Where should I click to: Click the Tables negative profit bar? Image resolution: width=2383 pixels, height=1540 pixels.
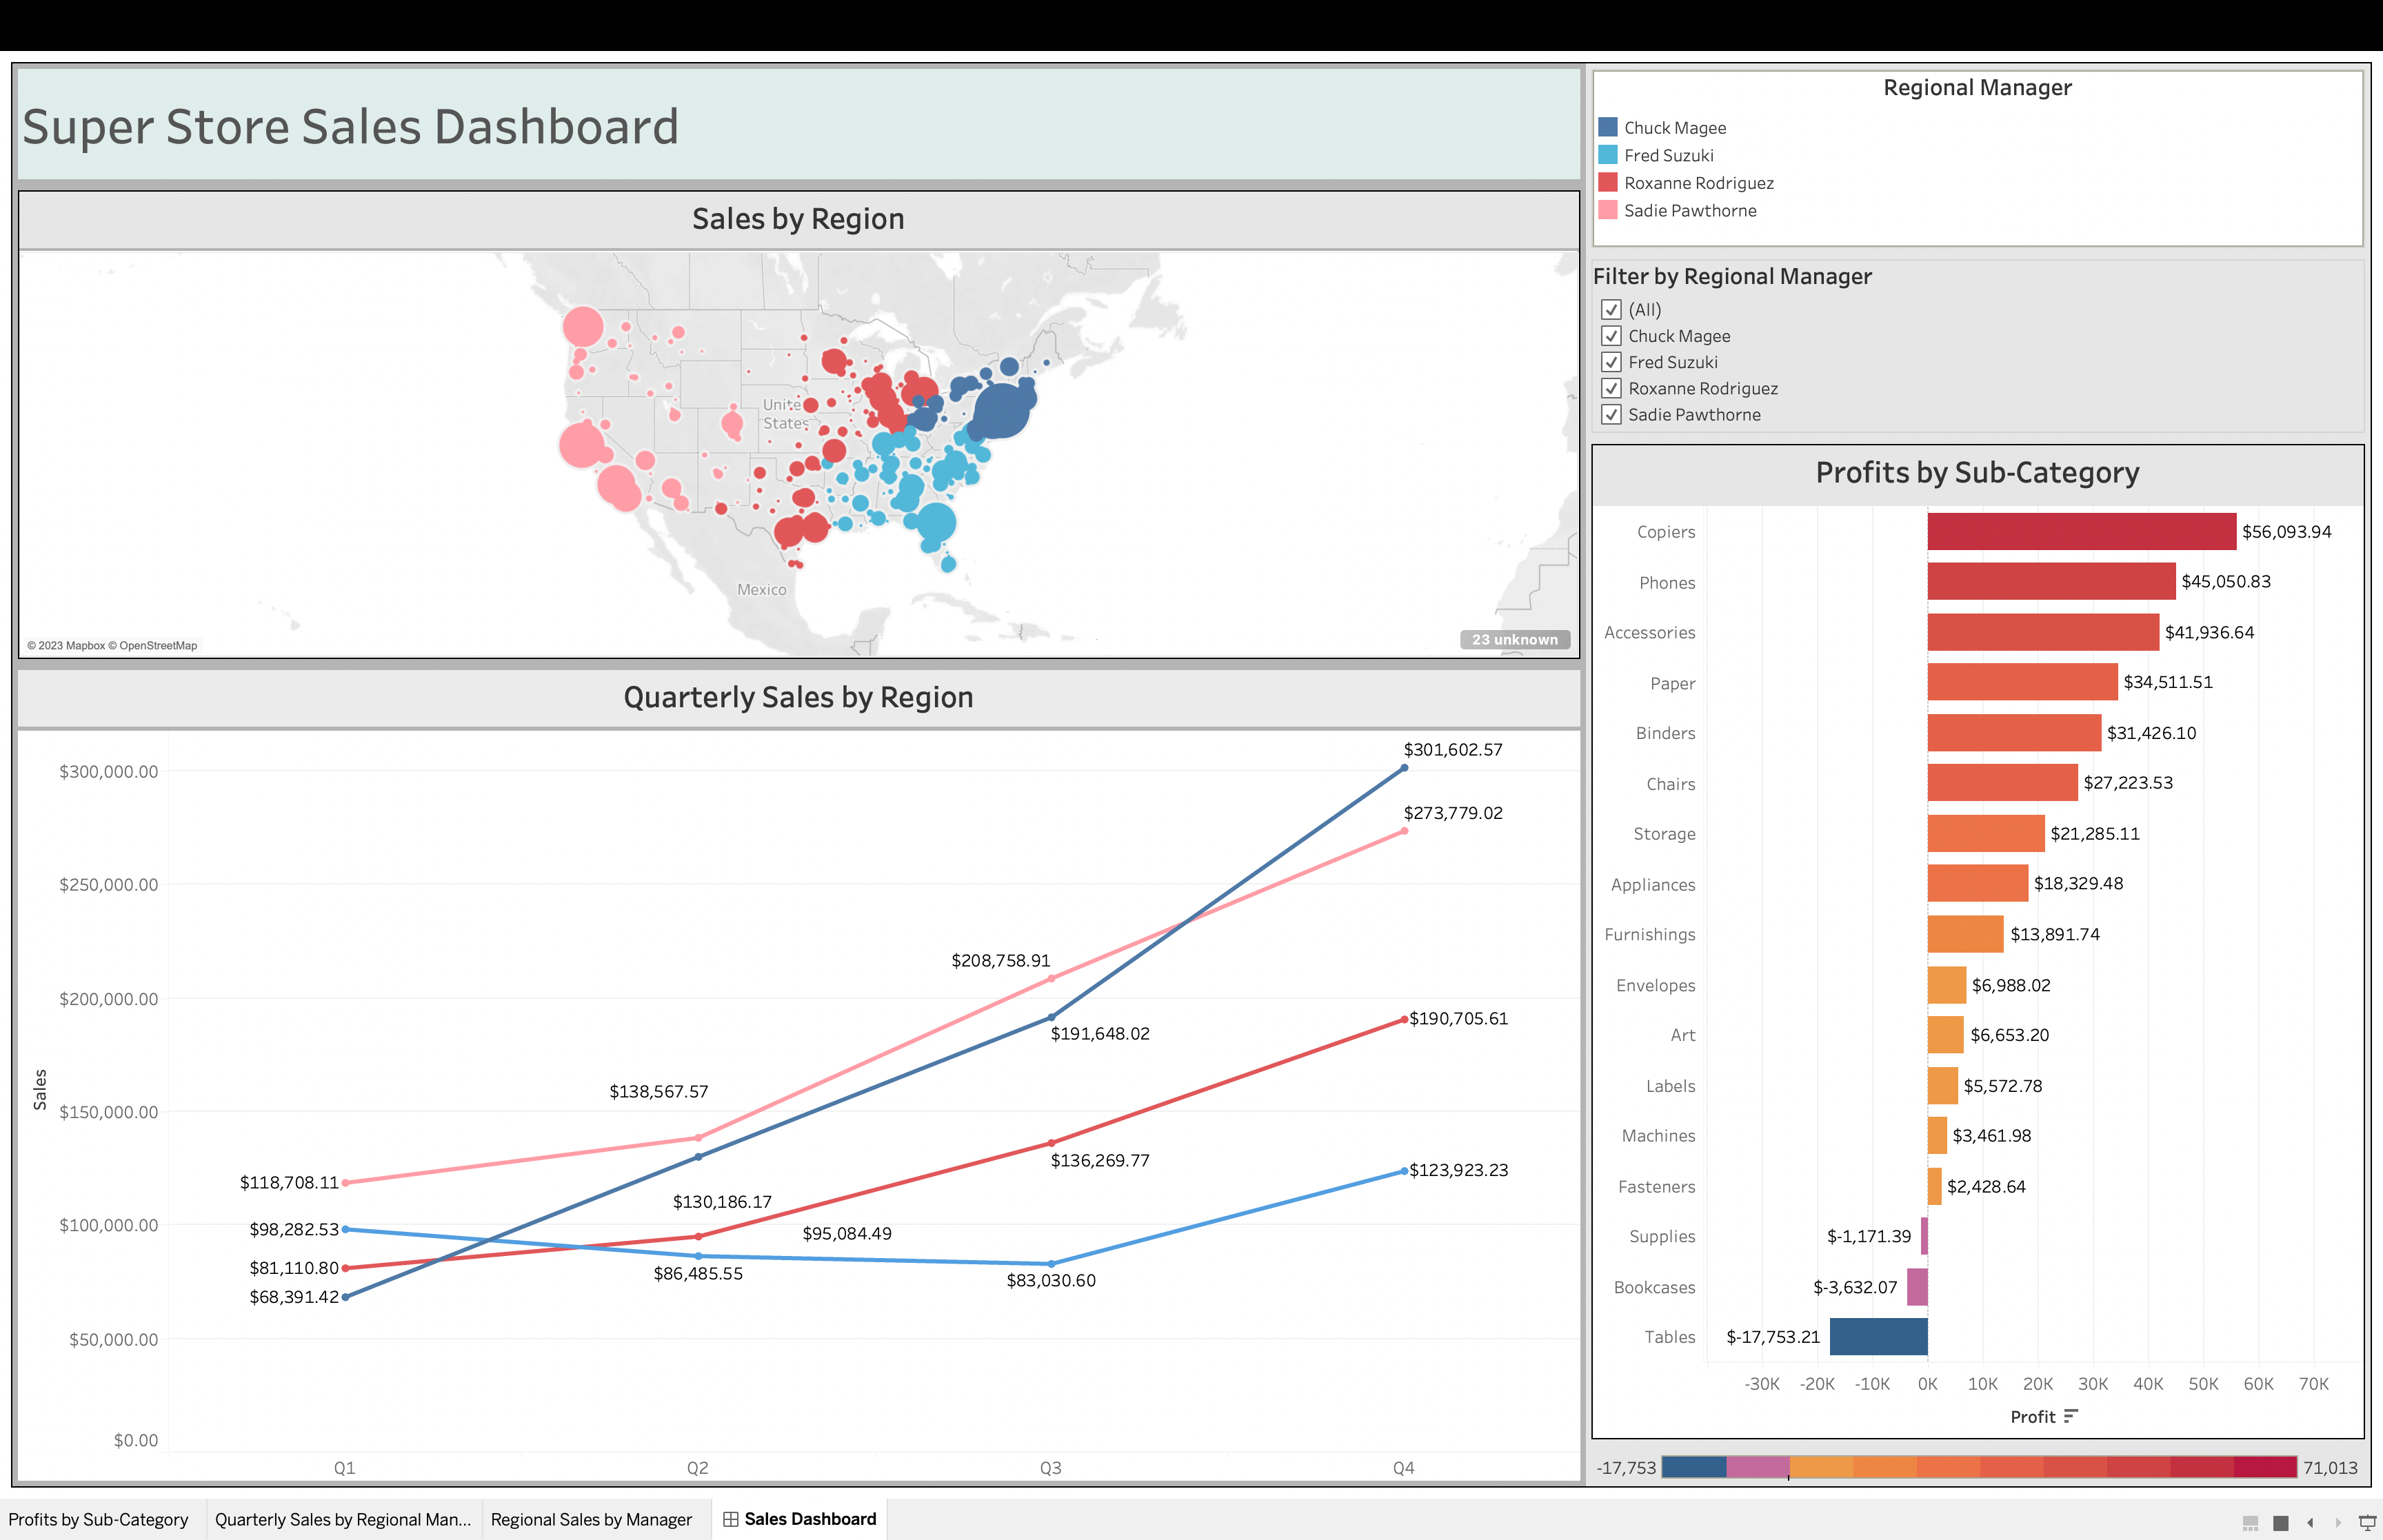coord(1878,1337)
